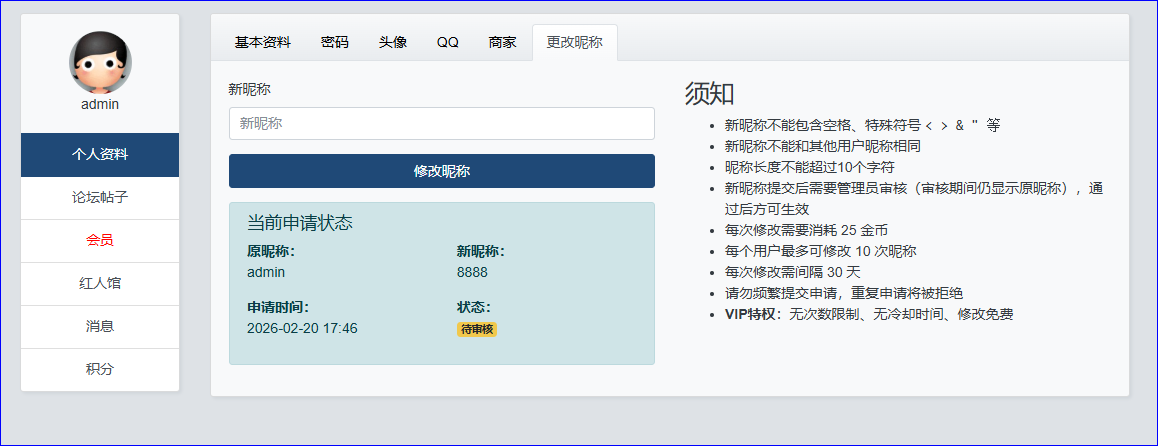Open 消息 in the sidebar
The height and width of the screenshot is (446, 1158).
[x=100, y=326]
